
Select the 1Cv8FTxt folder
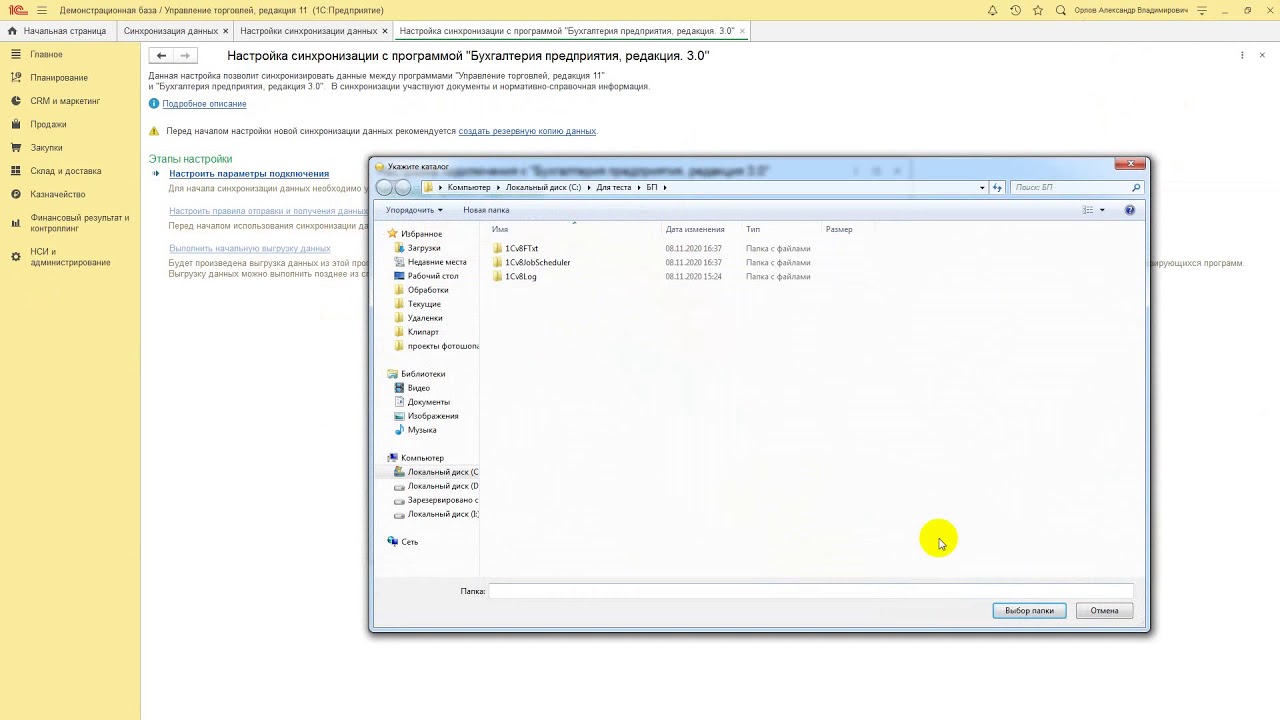point(516,248)
